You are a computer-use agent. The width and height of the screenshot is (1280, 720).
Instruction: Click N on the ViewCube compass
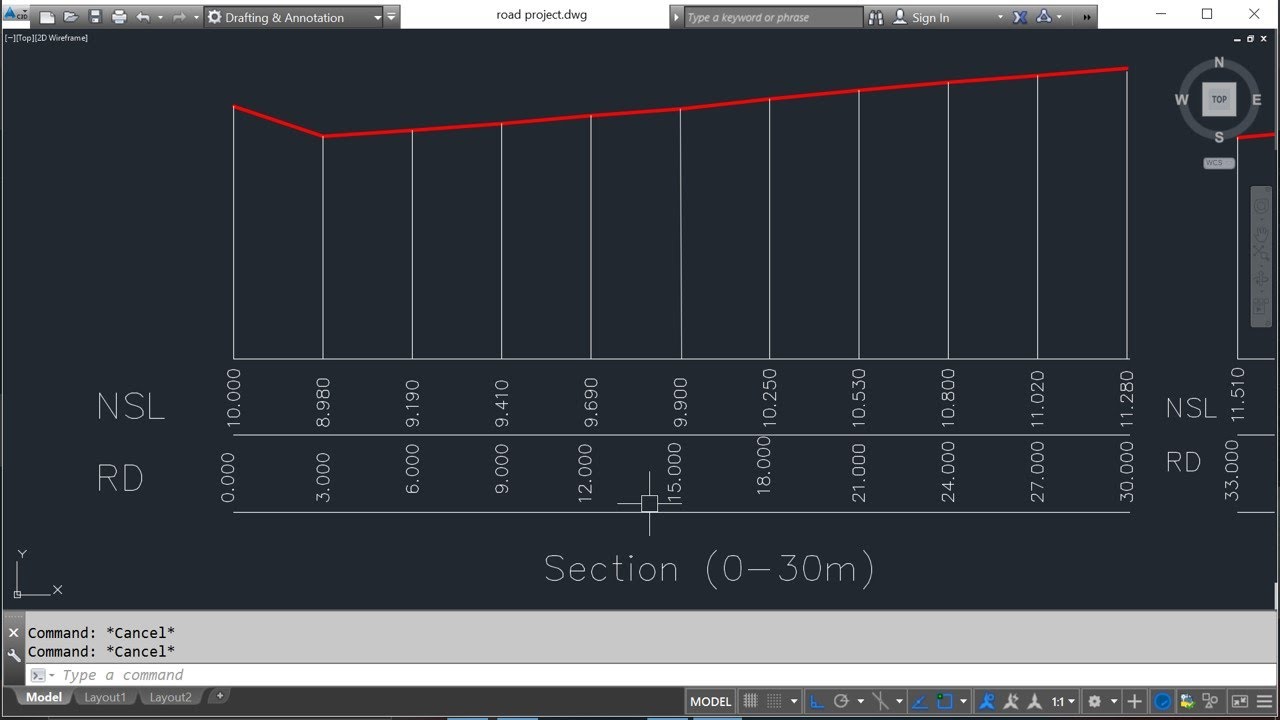pos(1219,62)
